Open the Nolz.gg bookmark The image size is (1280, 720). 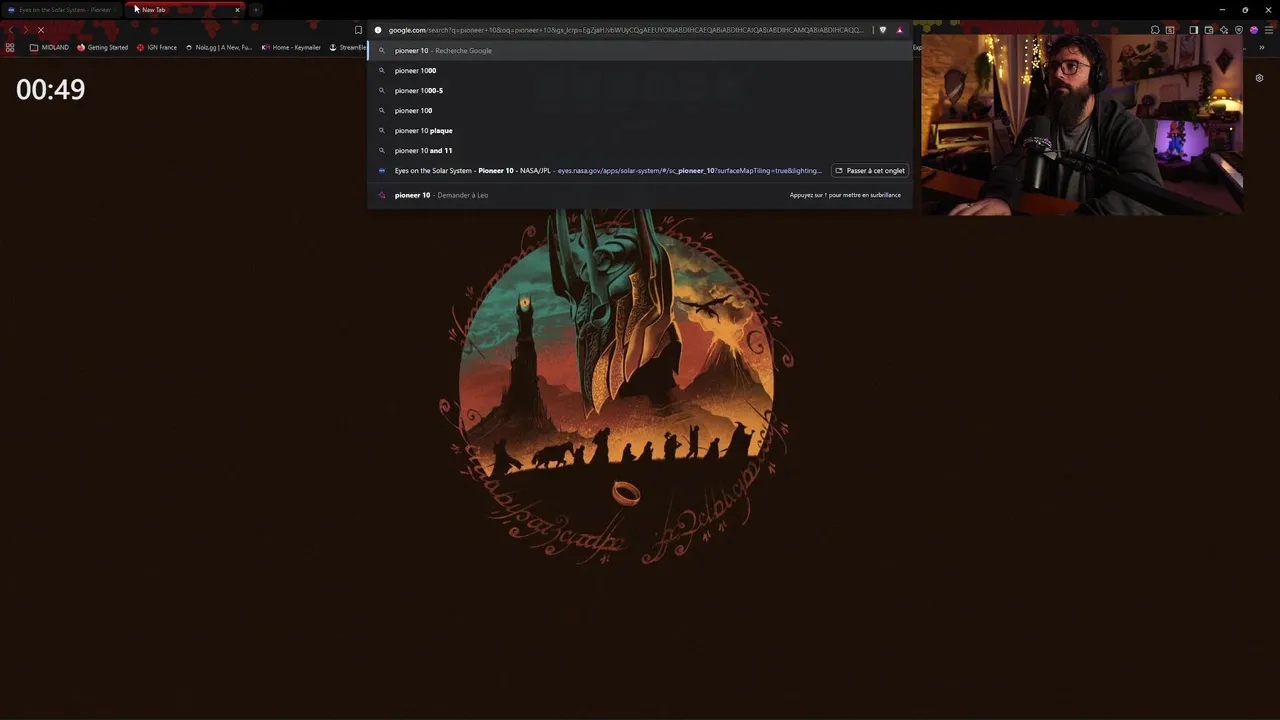(219, 47)
